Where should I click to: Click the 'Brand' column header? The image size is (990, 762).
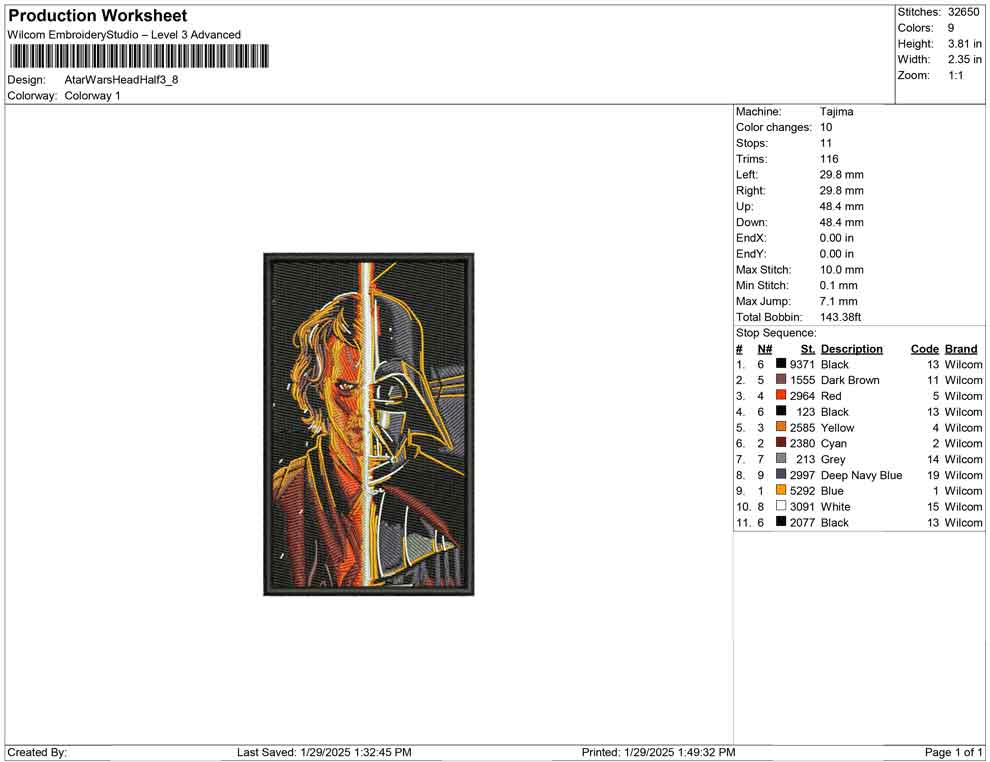tap(961, 349)
